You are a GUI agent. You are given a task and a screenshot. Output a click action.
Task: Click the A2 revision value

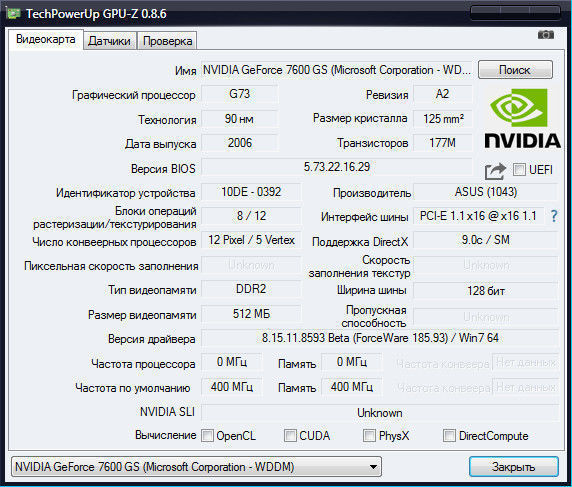pos(442,94)
